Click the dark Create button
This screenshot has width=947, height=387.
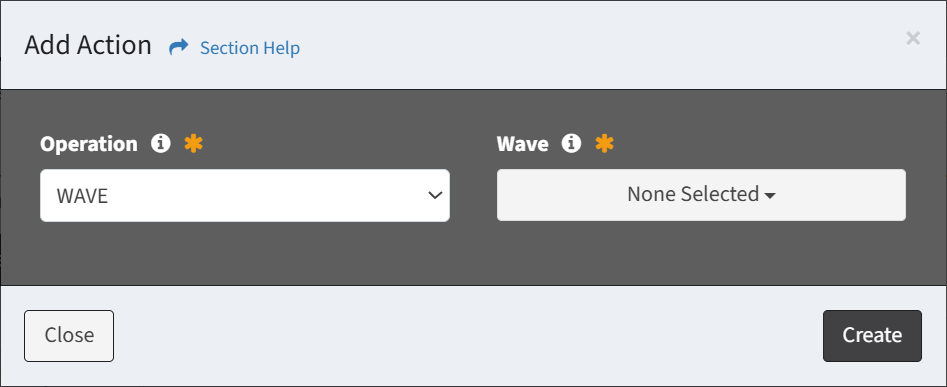coord(872,336)
